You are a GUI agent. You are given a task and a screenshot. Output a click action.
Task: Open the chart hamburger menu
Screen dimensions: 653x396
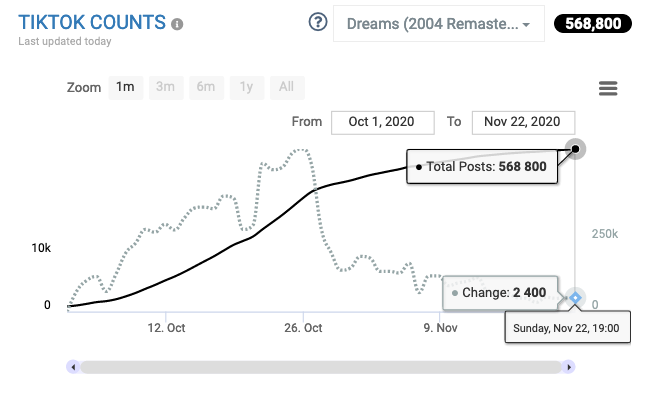[608, 88]
